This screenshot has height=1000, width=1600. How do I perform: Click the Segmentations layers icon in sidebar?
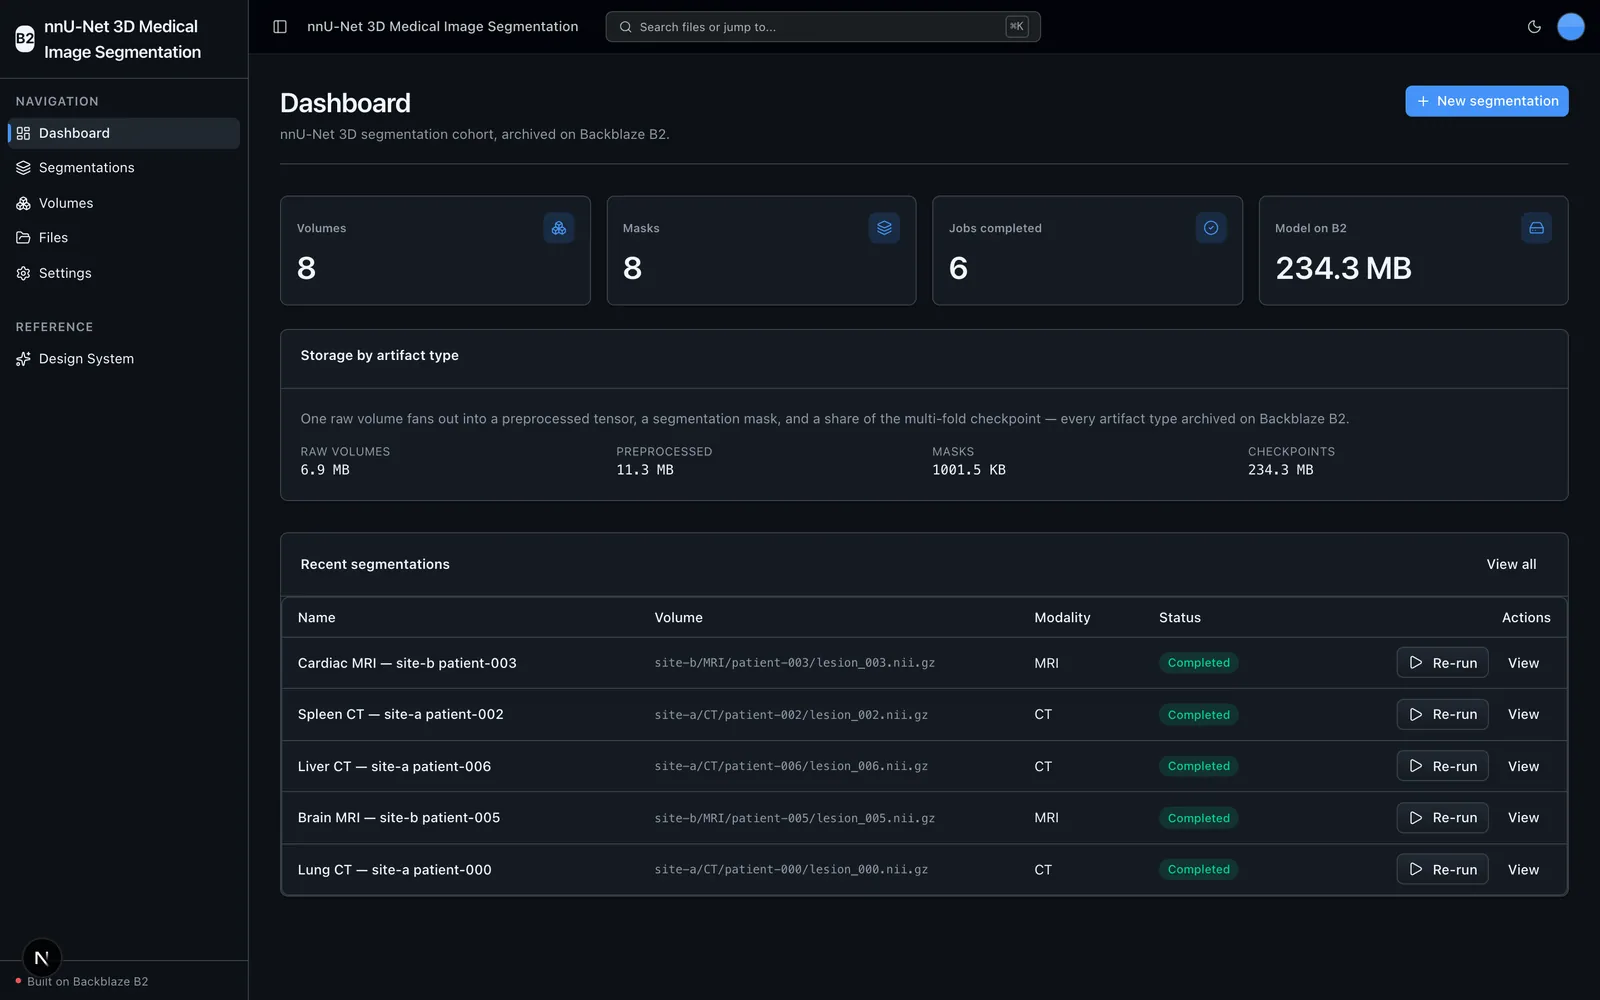[23, 168]
